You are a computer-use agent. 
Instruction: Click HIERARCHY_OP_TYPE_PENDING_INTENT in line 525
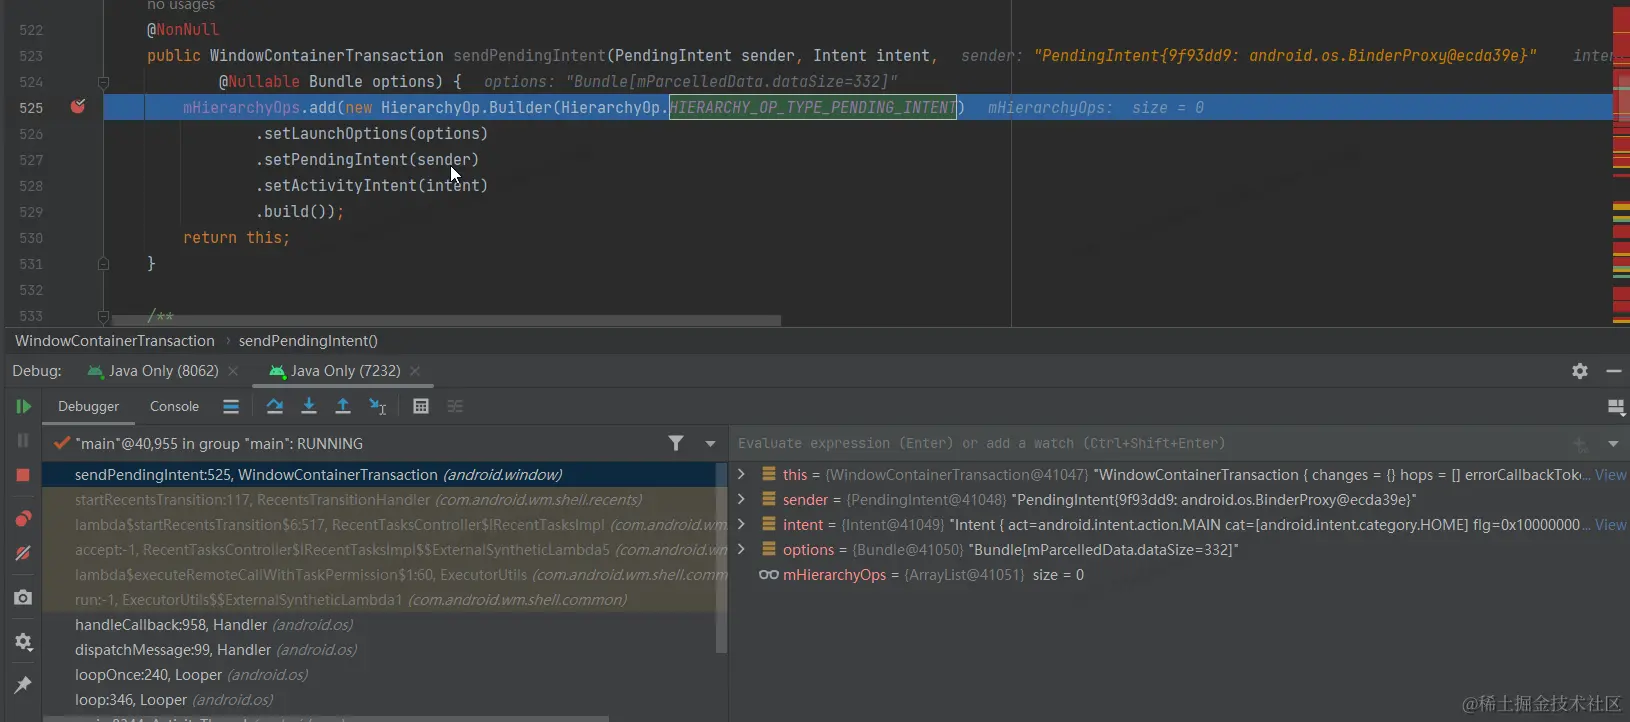(x=813, y=107)
